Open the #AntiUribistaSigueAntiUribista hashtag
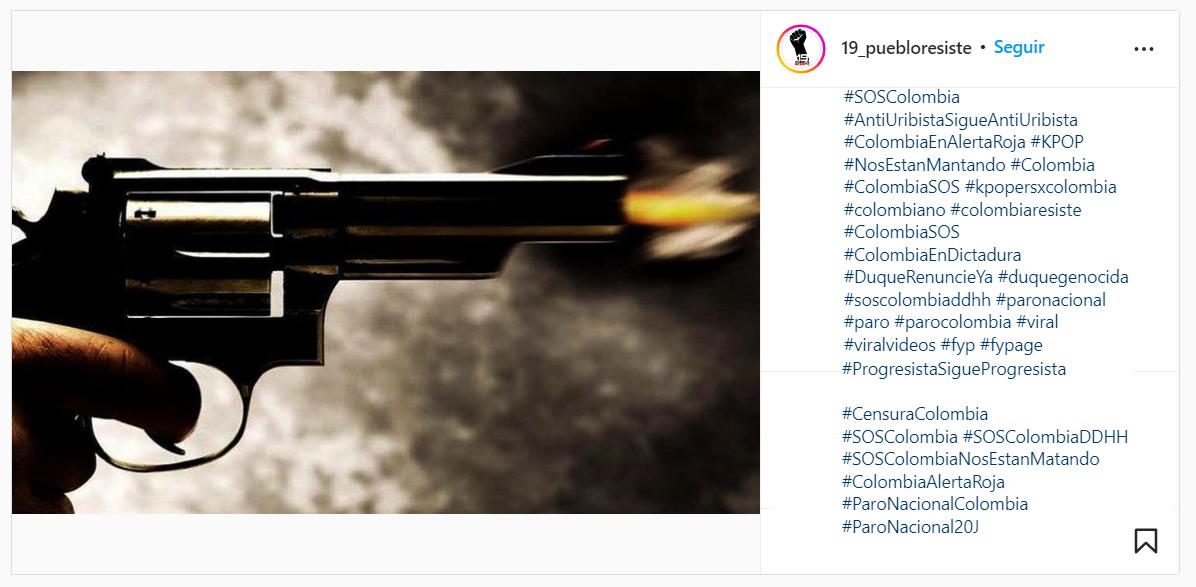This screenshot has height=587, width=1196. click(960, 120)
